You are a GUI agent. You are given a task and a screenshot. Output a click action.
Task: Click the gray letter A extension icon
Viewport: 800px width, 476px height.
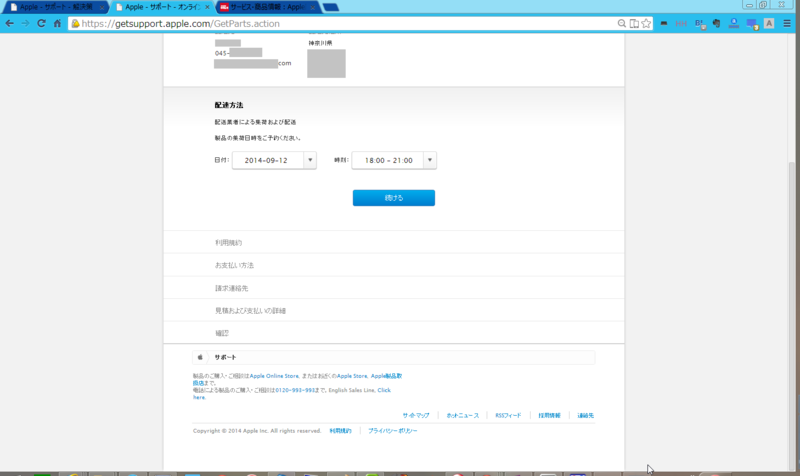[769, 23]
